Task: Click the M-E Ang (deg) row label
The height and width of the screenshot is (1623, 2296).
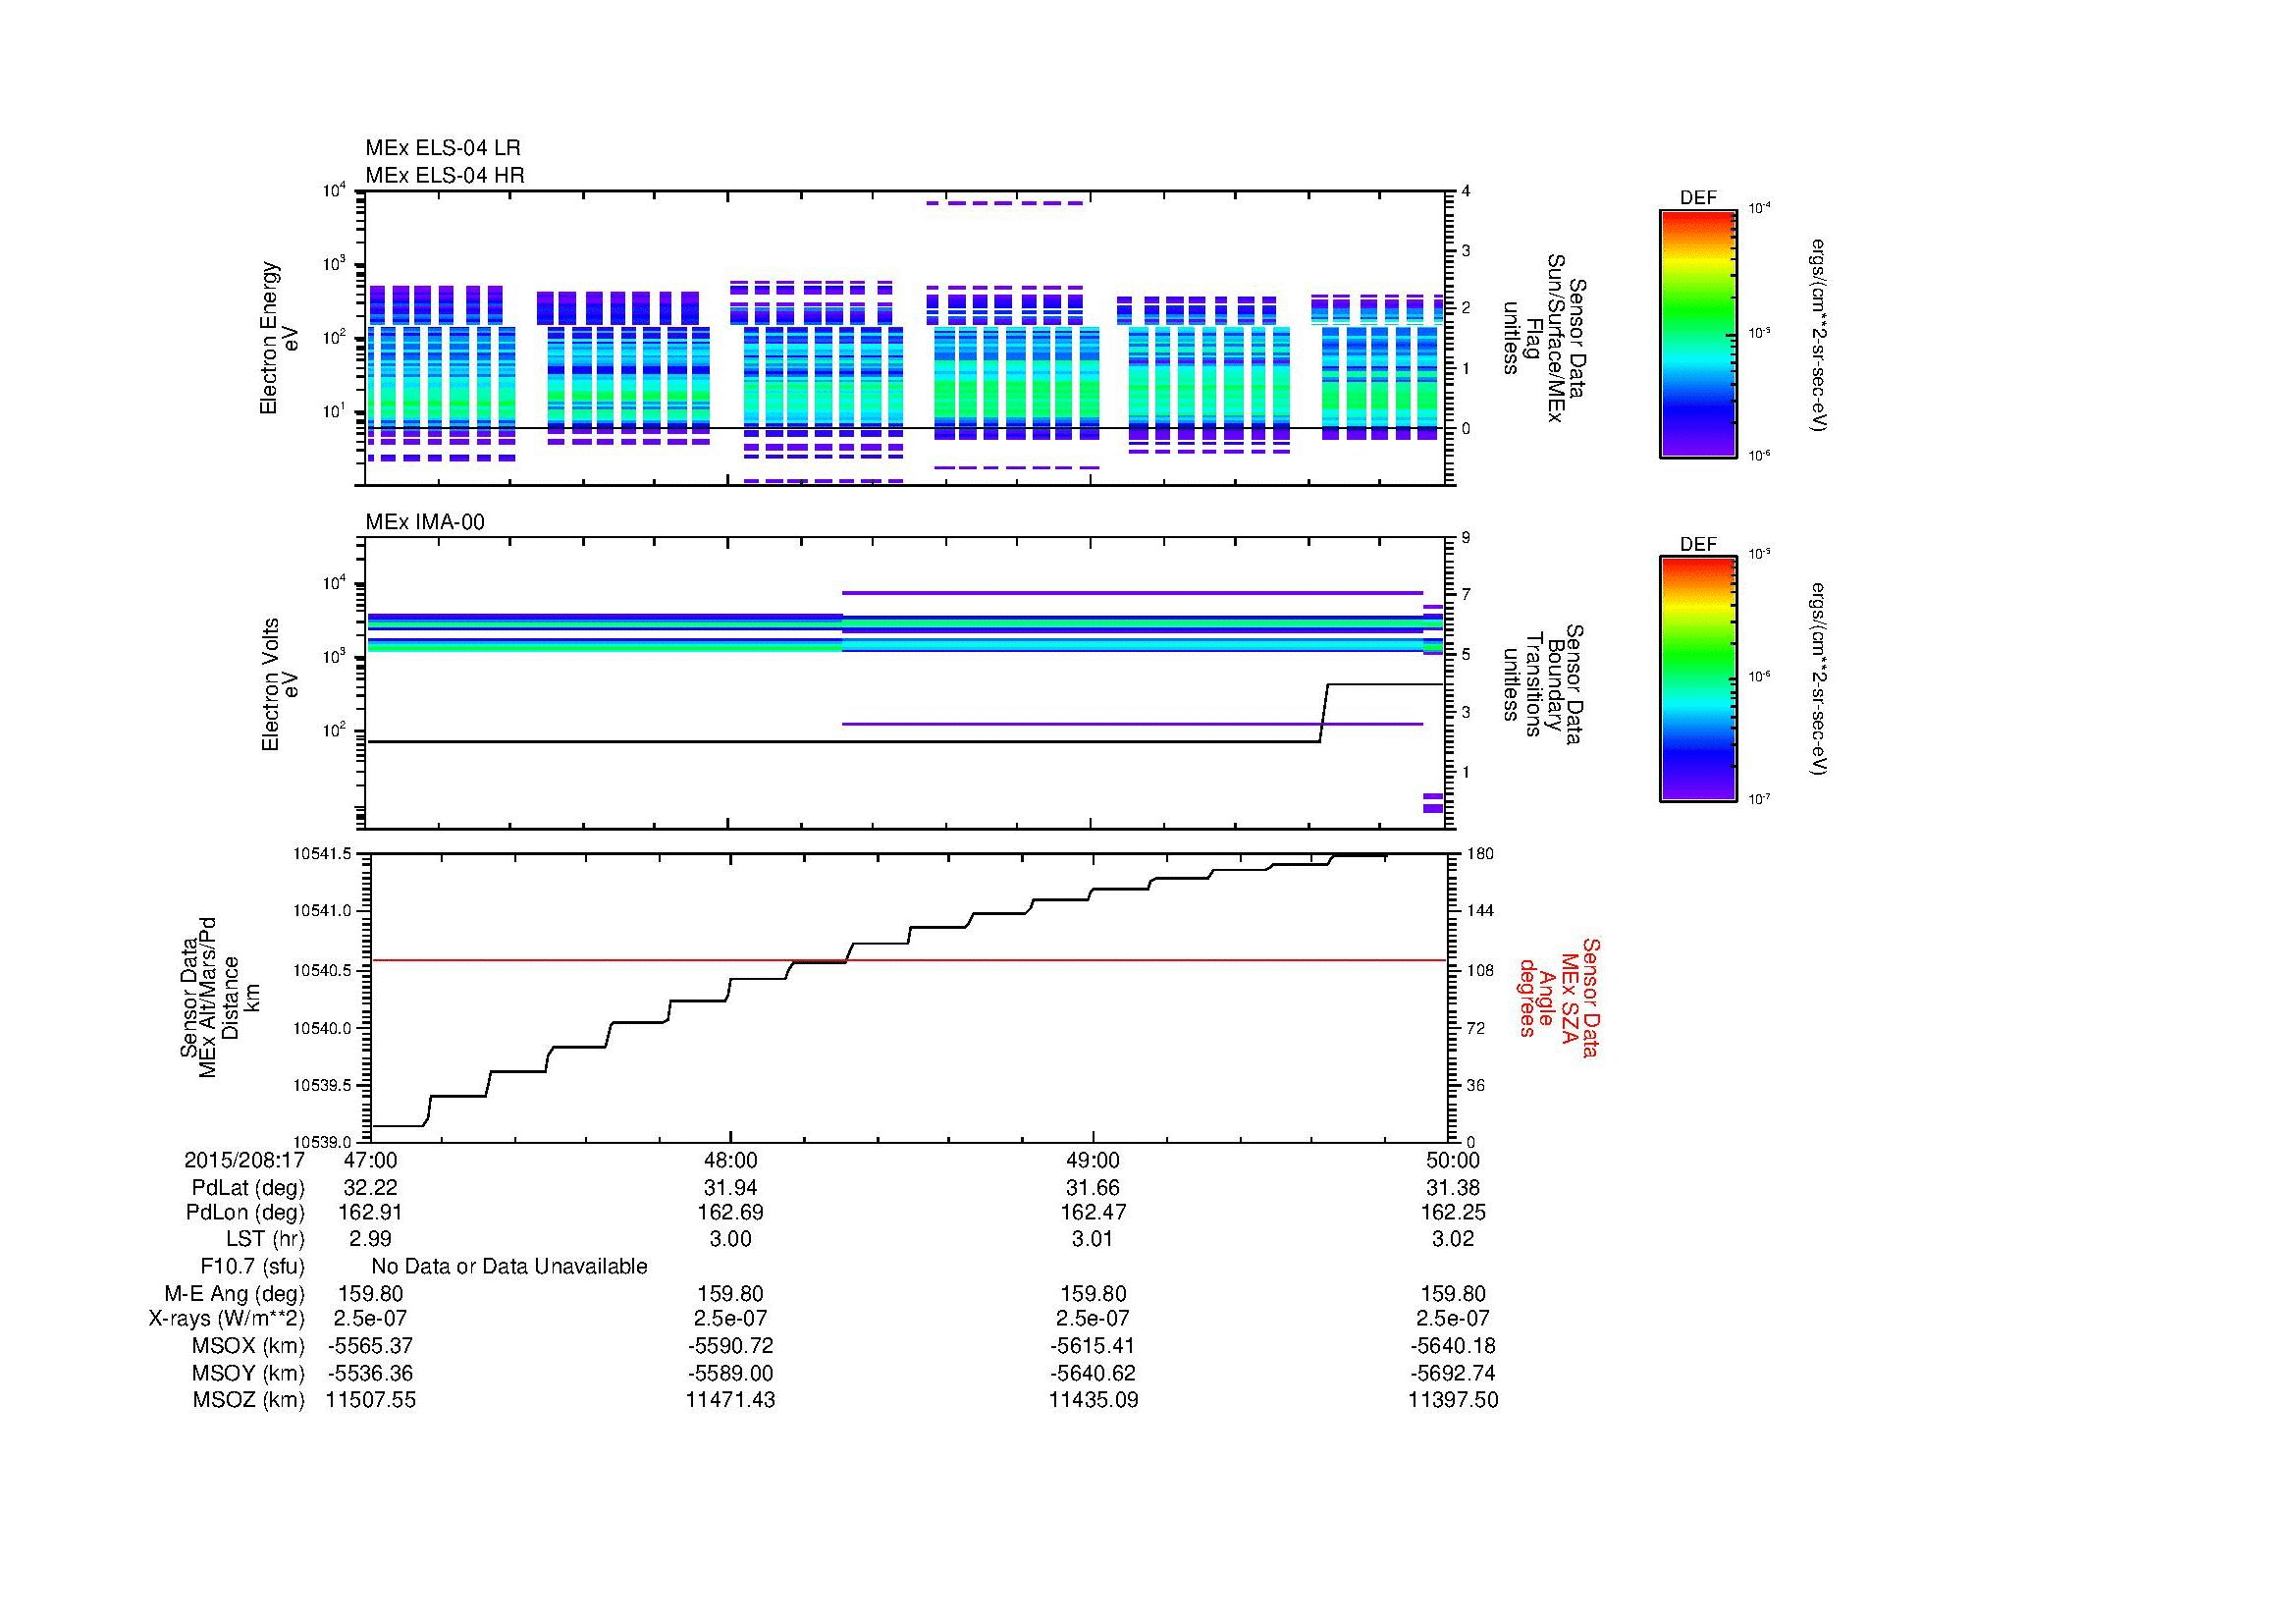Action: coord(235,1293)
